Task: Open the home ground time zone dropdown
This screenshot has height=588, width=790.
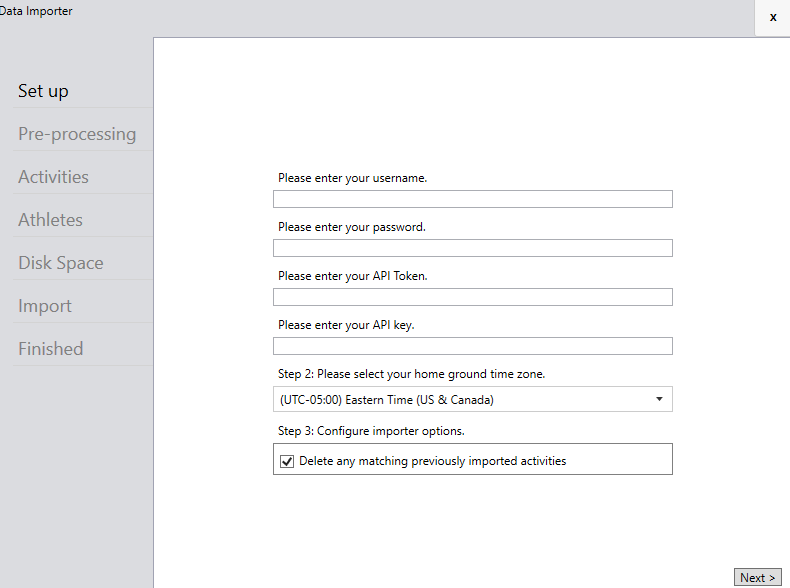Action: pos(473,399)
